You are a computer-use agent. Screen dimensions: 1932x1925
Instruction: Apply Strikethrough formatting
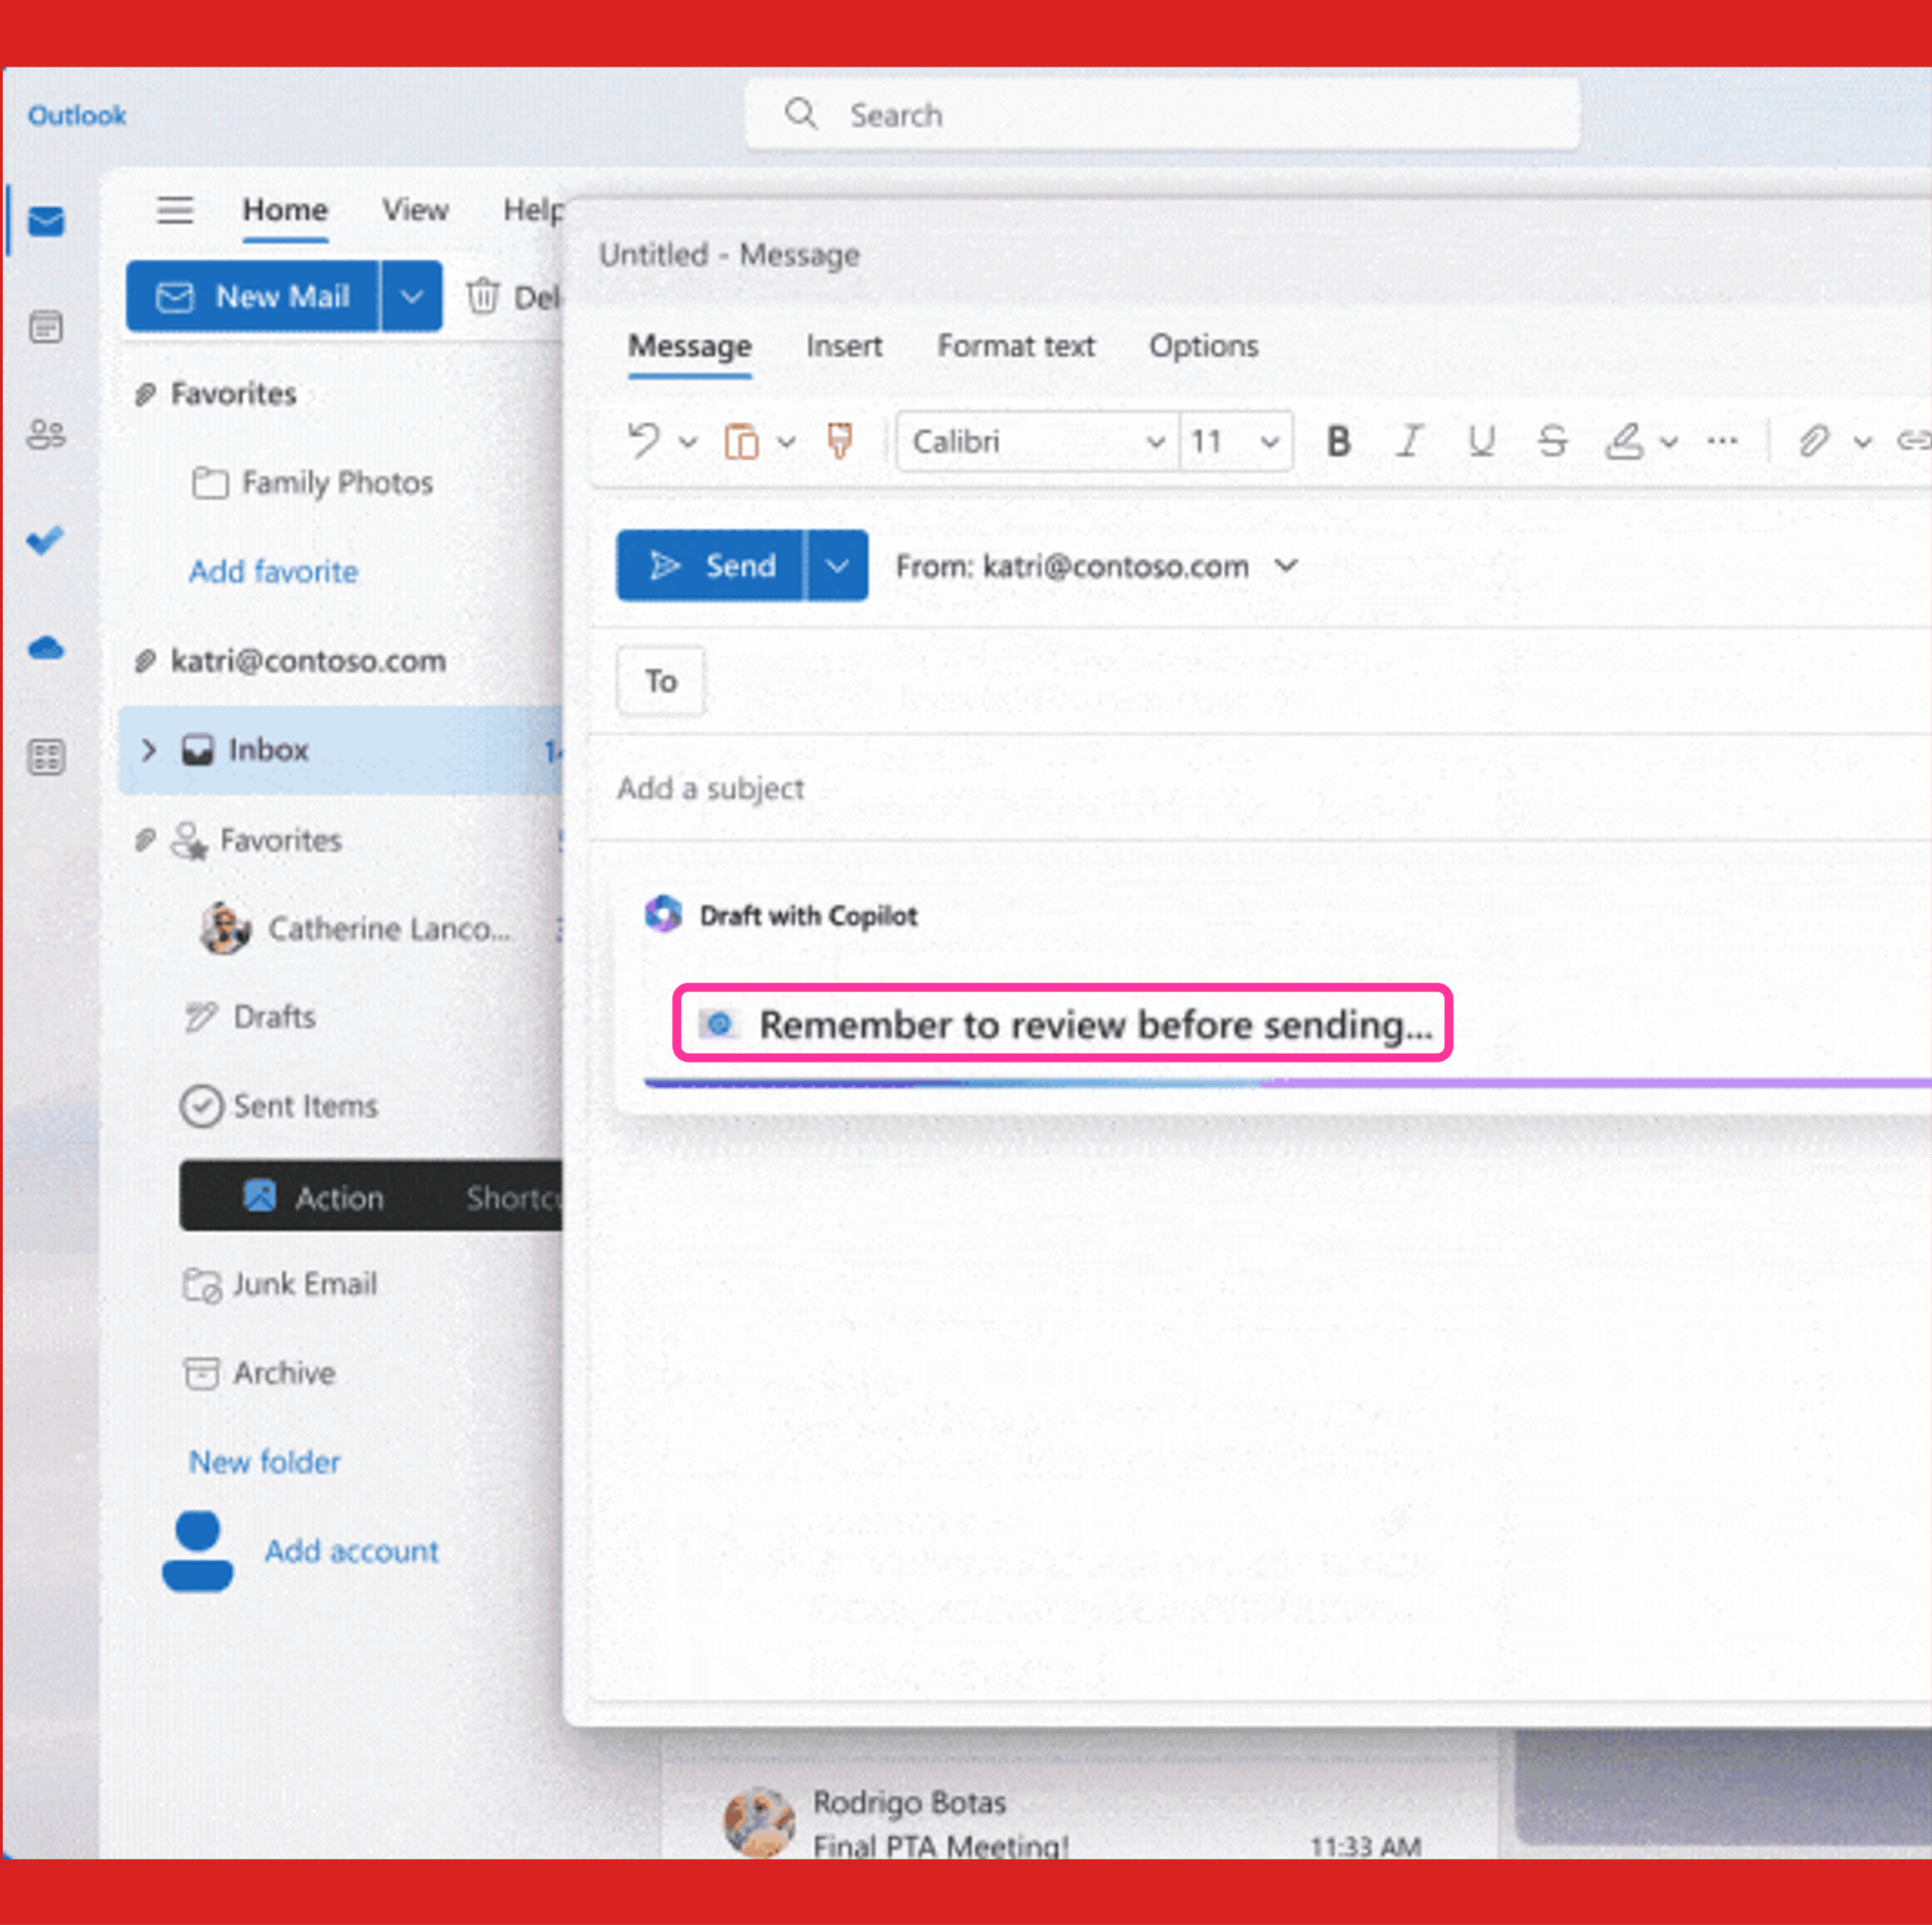(1553, 441)
